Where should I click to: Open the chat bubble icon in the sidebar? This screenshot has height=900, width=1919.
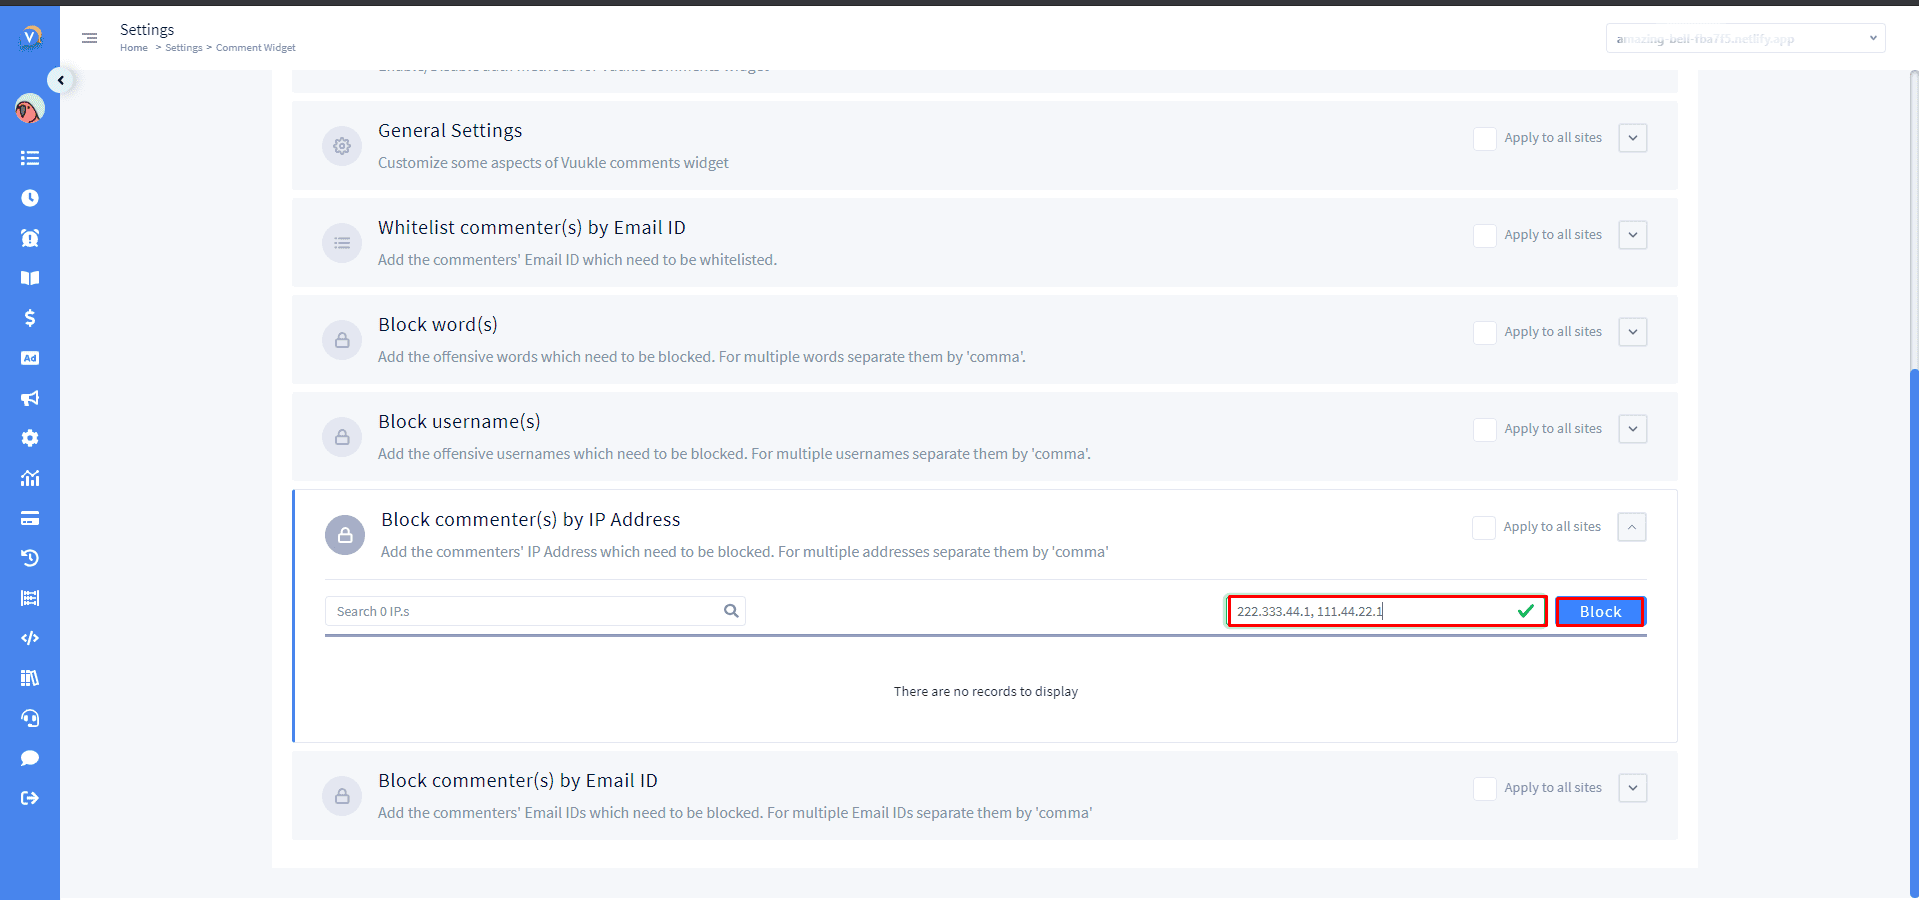point(30,758)
